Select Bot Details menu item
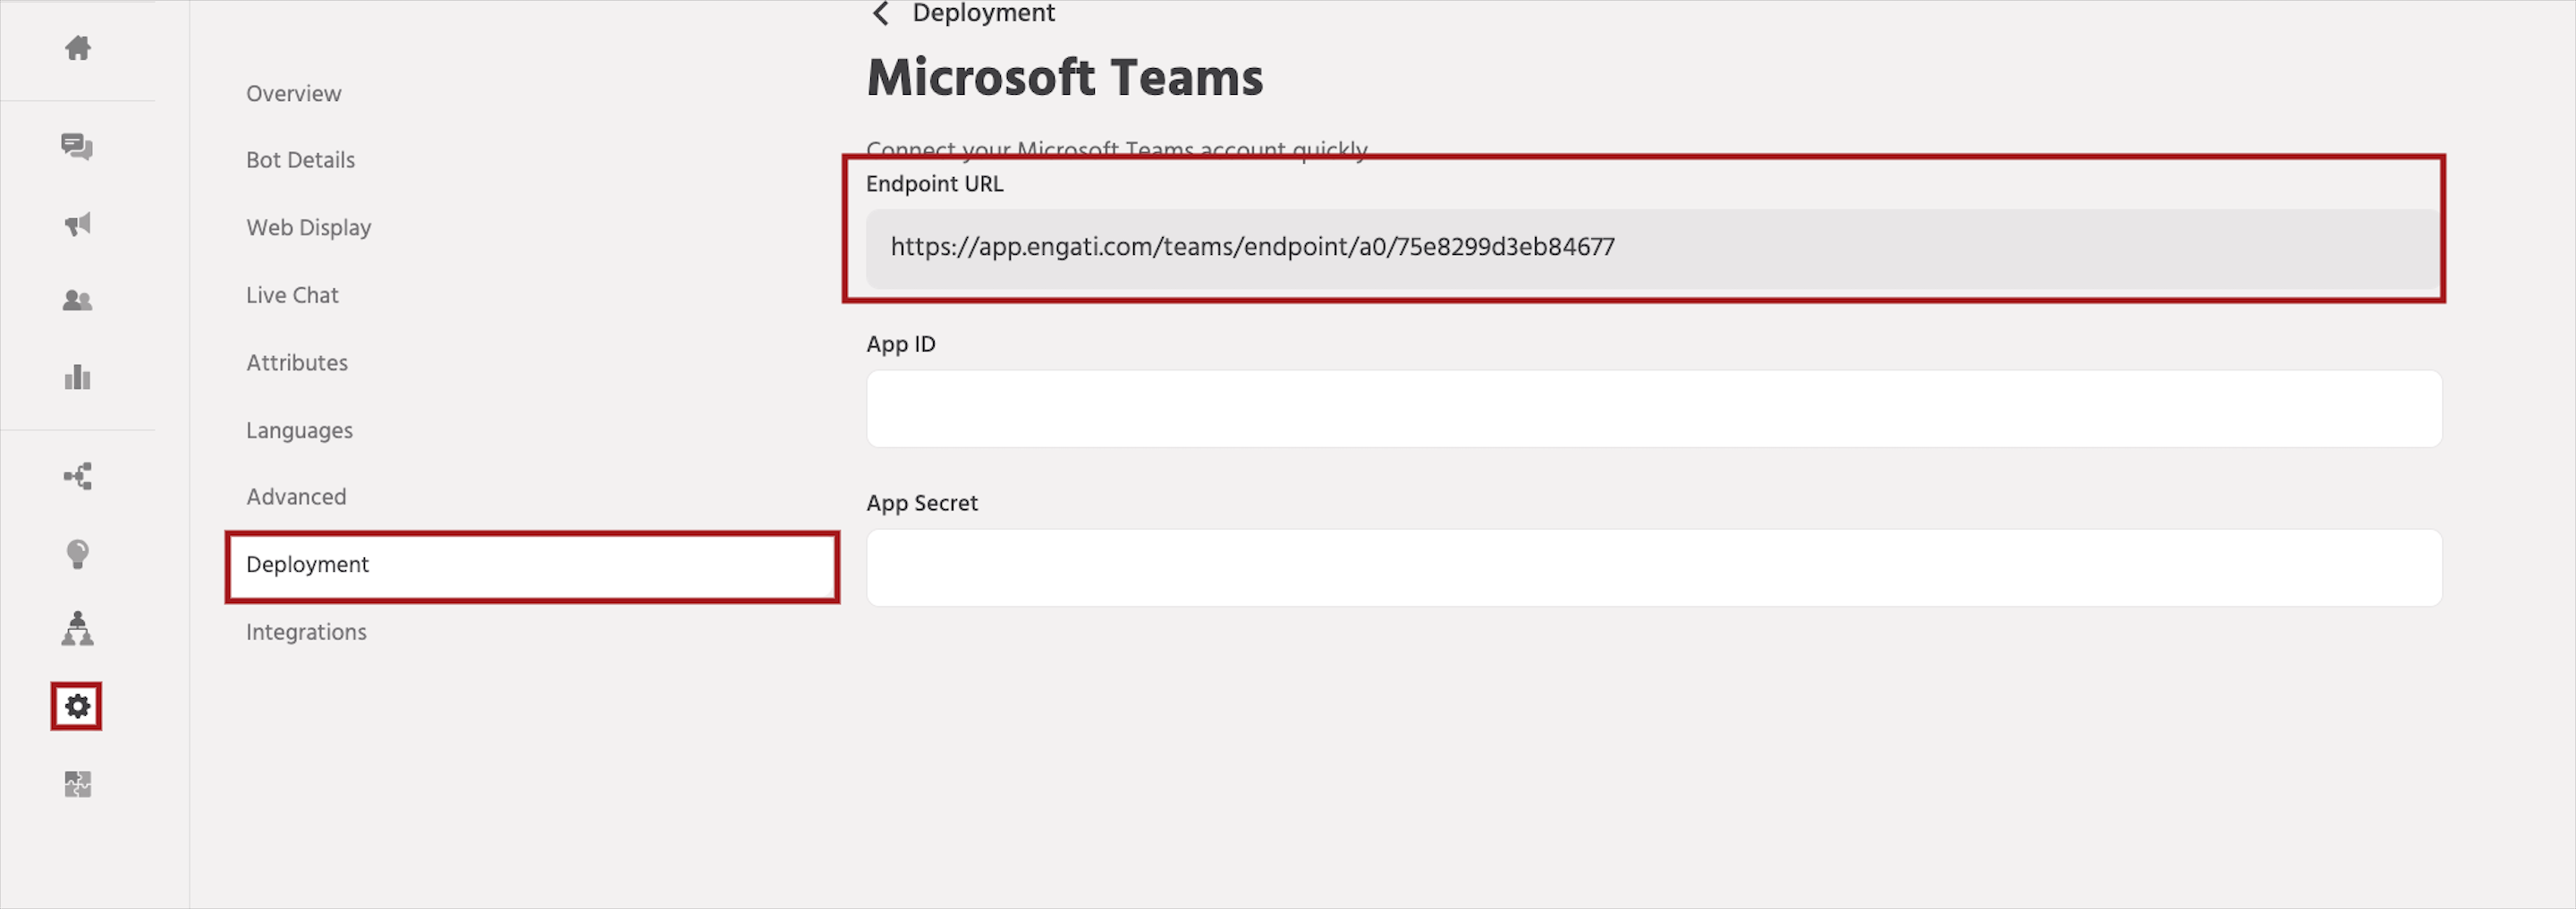The width and height of the screenshot is (2576, 909). click(x=300, y=160)
